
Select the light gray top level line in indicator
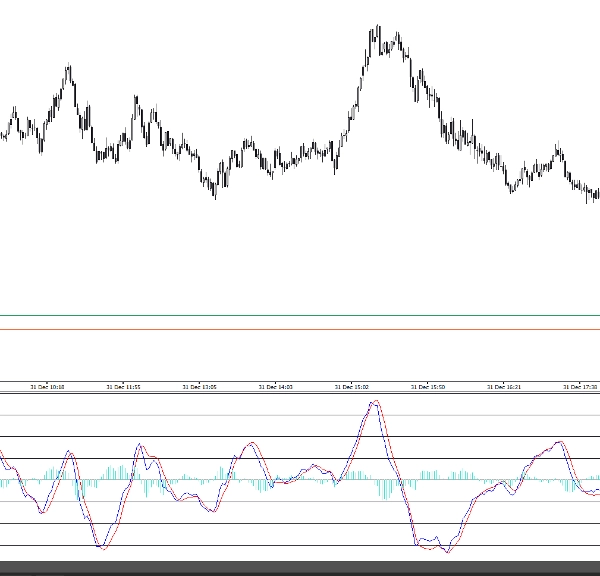click(300, 415)
